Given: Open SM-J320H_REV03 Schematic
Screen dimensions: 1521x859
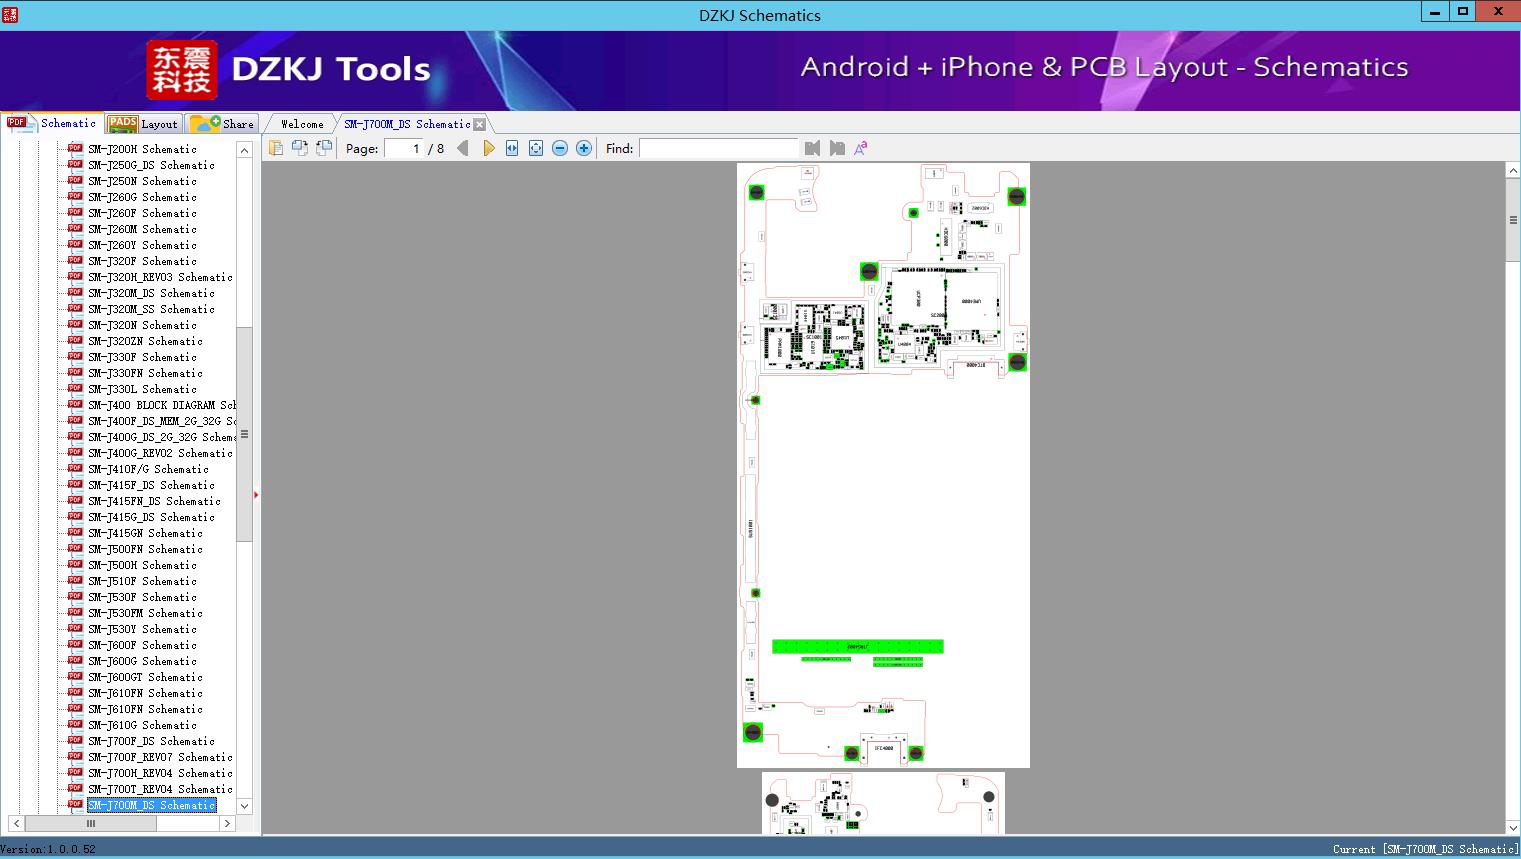Looking at the screenshot, I should pyautogui.click(x=160, y=277).
